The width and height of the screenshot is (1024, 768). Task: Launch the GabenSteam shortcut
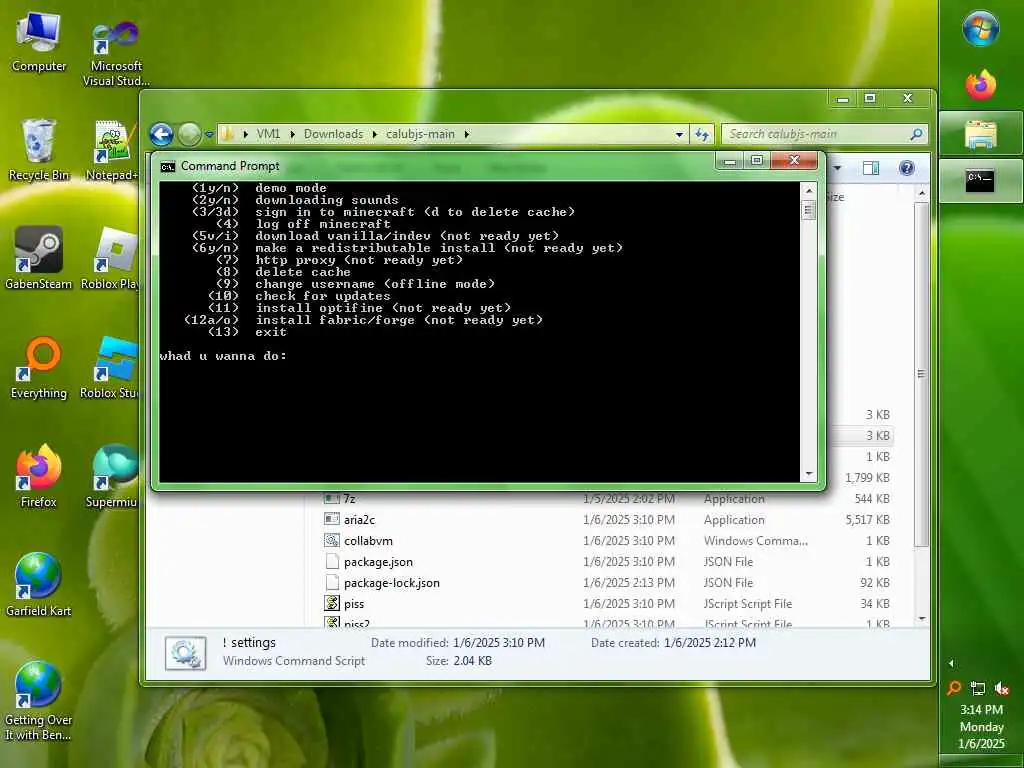click(39, 258)
